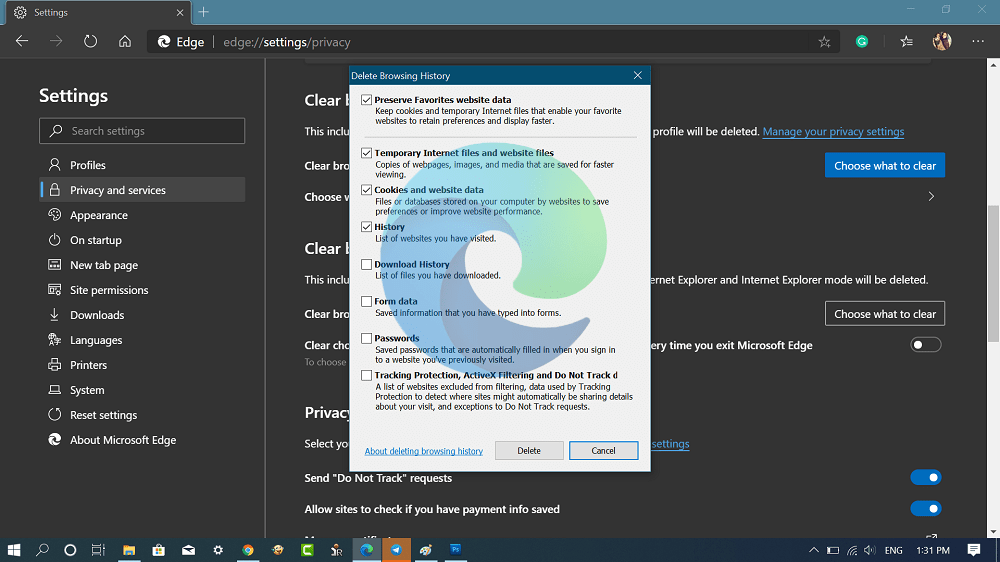
Task: Uncheck the History checkbox
Action: click(366, 226)
